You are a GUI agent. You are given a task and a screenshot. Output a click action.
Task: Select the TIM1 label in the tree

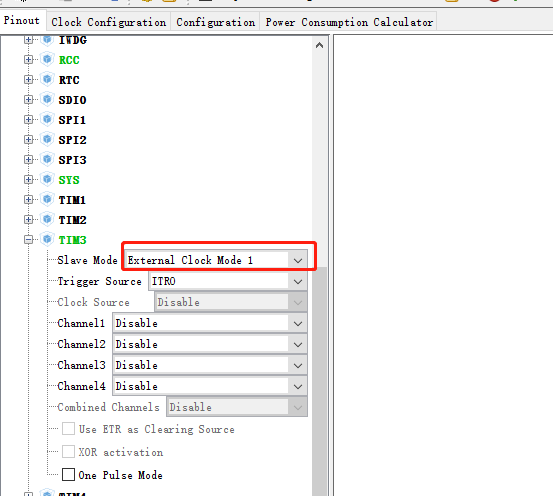pyautogui.click(x=72, y=200)
